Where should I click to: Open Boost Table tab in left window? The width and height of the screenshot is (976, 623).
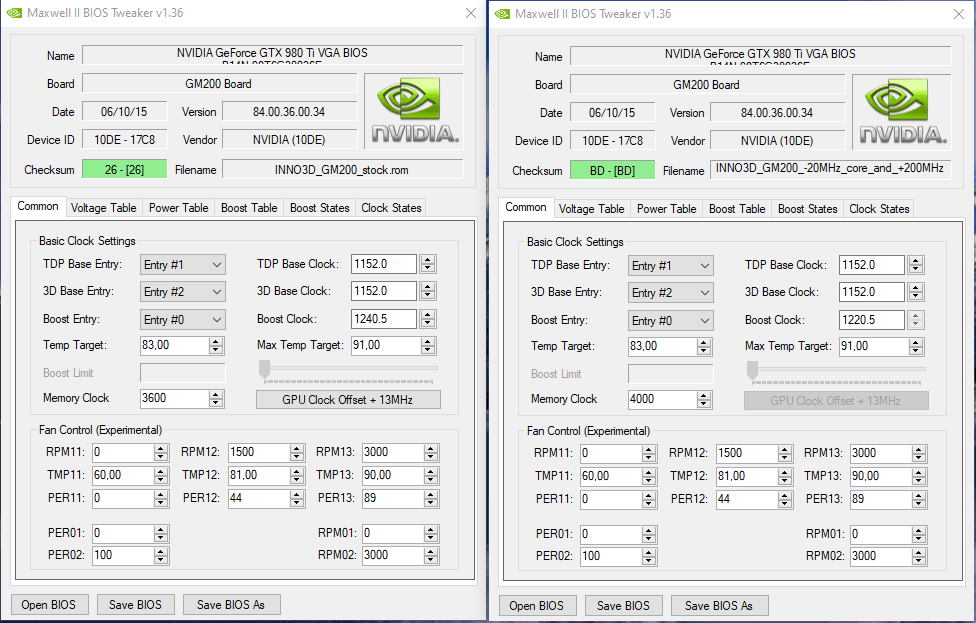point(249,208)
